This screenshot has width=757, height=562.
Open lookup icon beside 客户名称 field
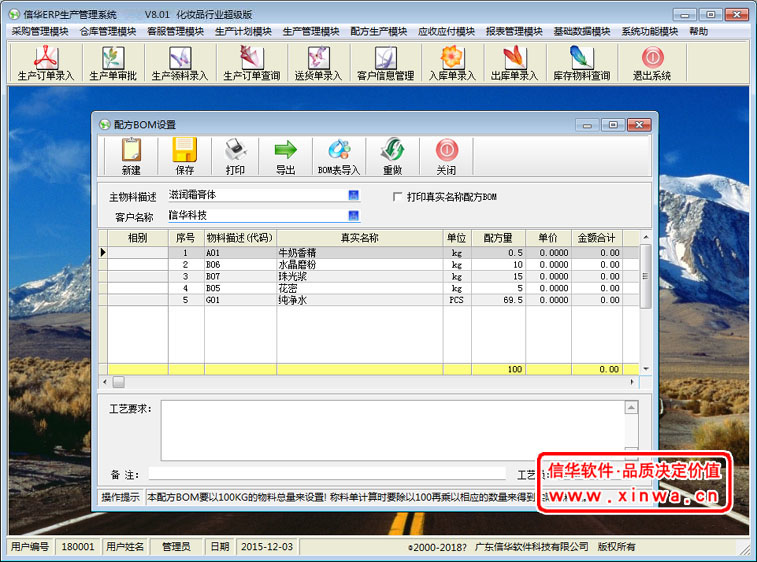pos(353,215)
